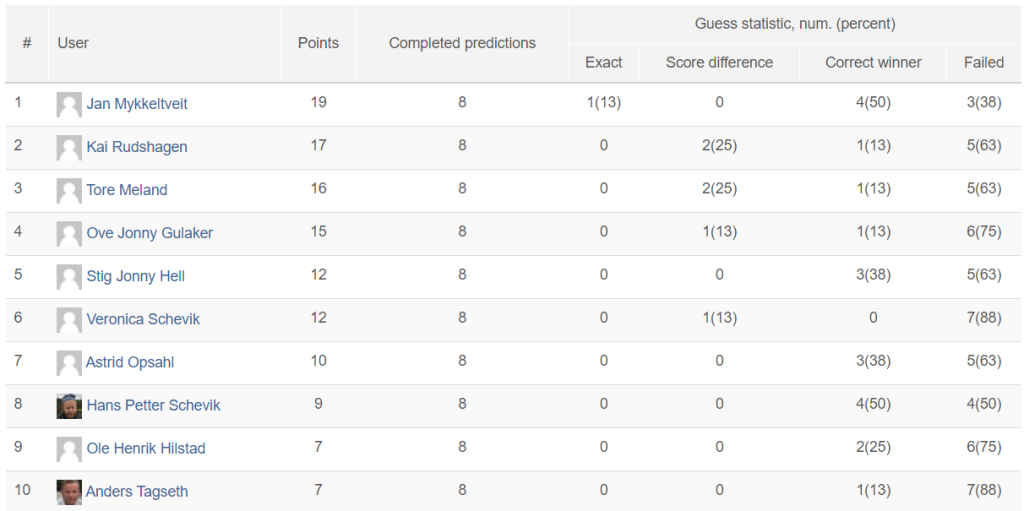Click the Completed predictions column header
Screen dimensions: 1024x511
coord(462,43)
